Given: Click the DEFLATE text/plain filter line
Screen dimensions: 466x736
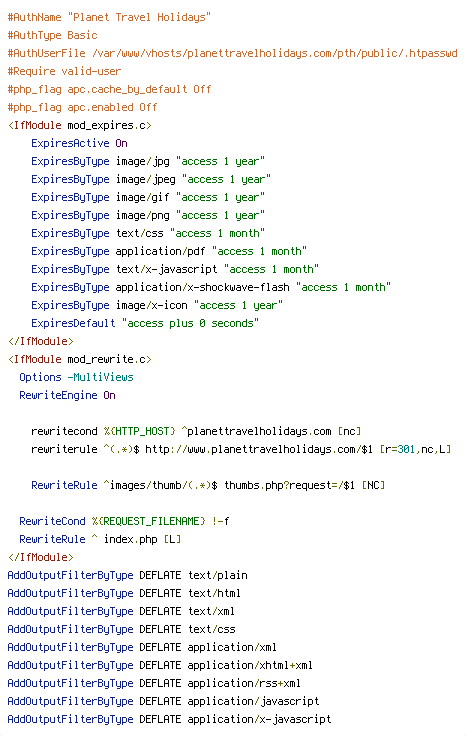Looking at the screenshot, I should (127, 575).
